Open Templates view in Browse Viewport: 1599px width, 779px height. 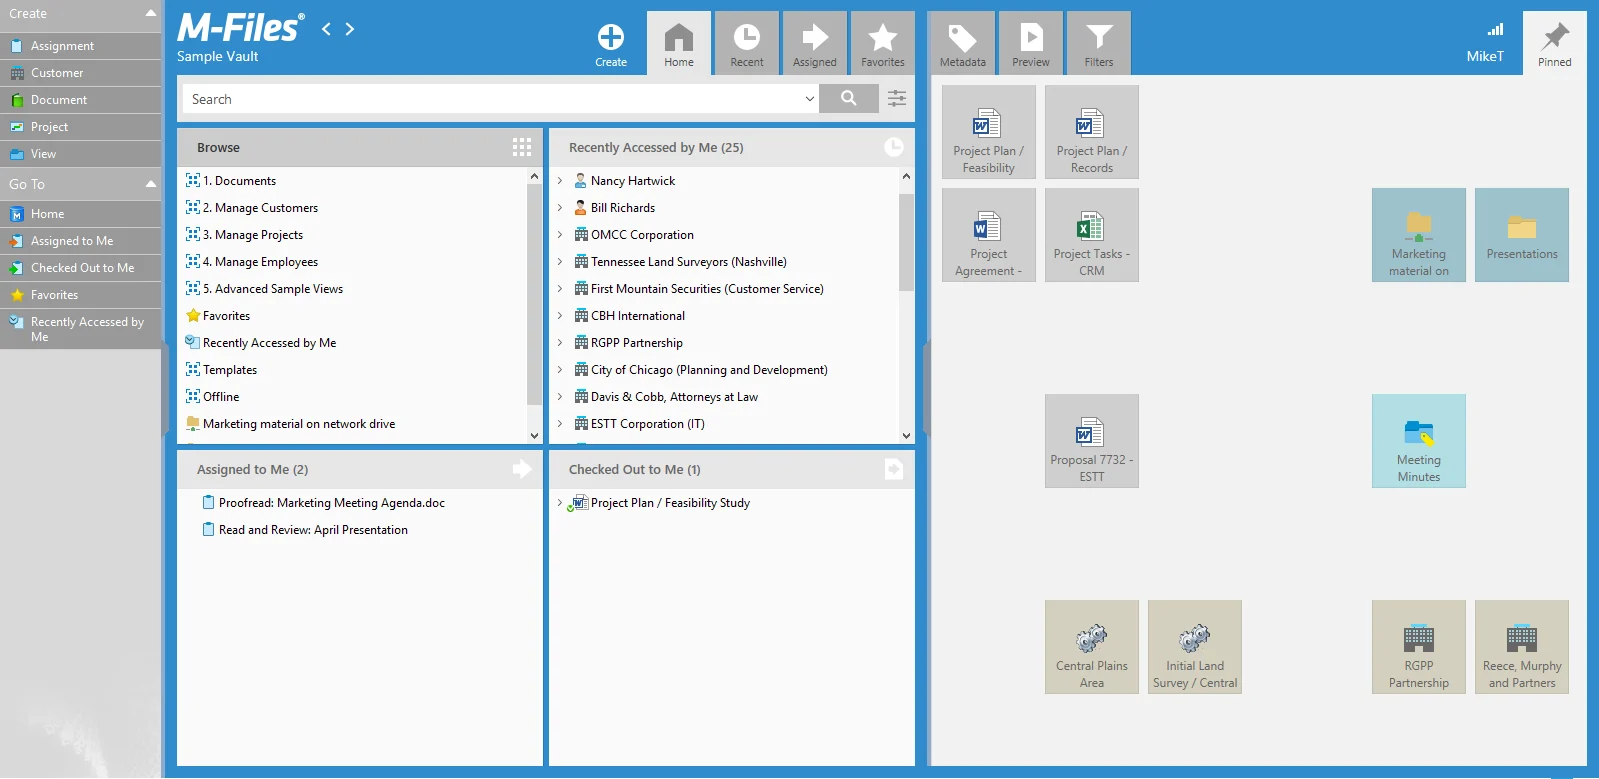[230, 370]
